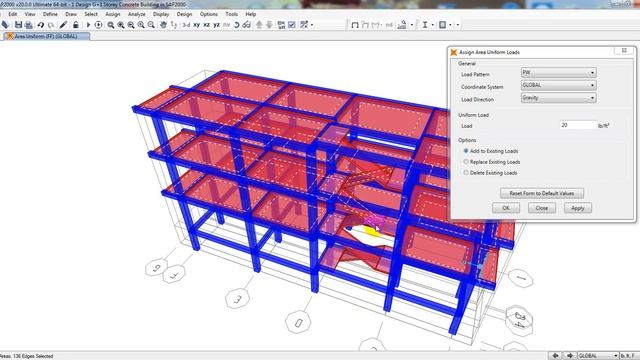The width and height of the screenshot is (640, 360).
Task: Click the Undo arrow icon
Action: click(40, 25)
